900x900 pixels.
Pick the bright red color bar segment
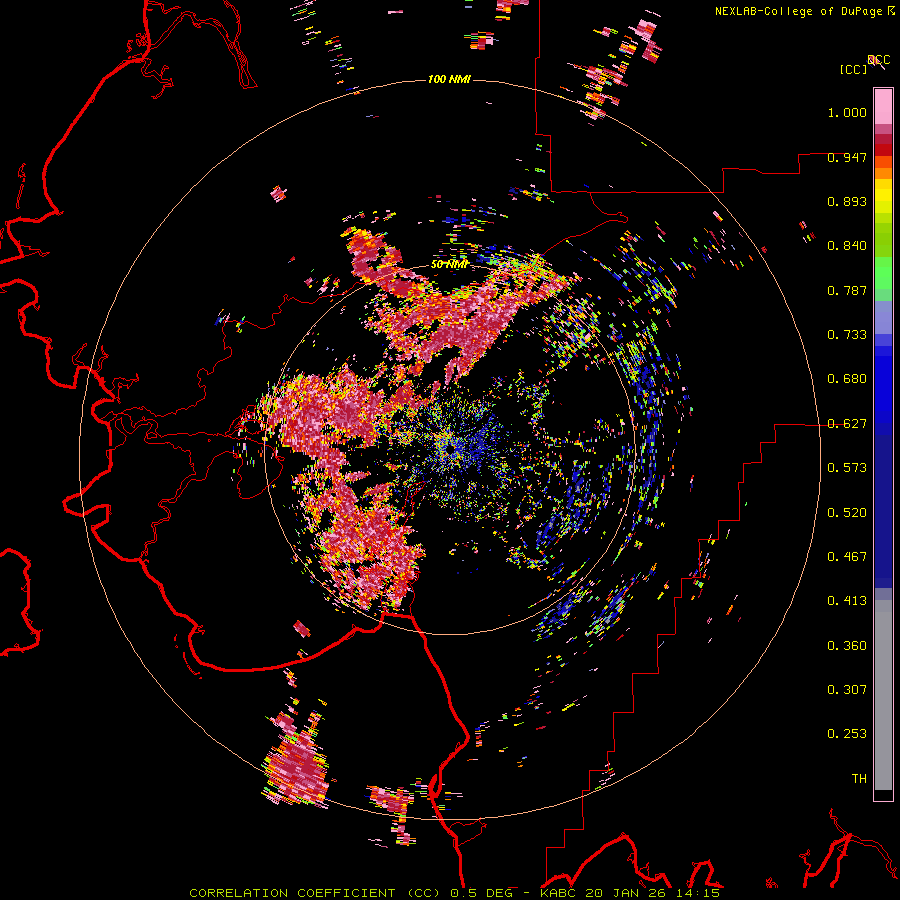pos(883,150)
